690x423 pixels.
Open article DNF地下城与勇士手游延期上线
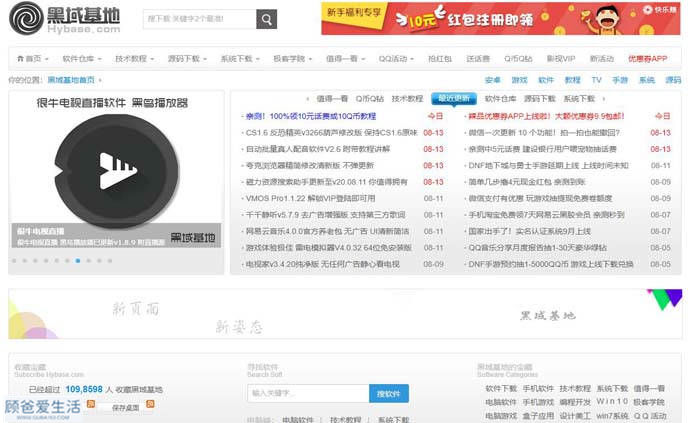pos(548,166)
